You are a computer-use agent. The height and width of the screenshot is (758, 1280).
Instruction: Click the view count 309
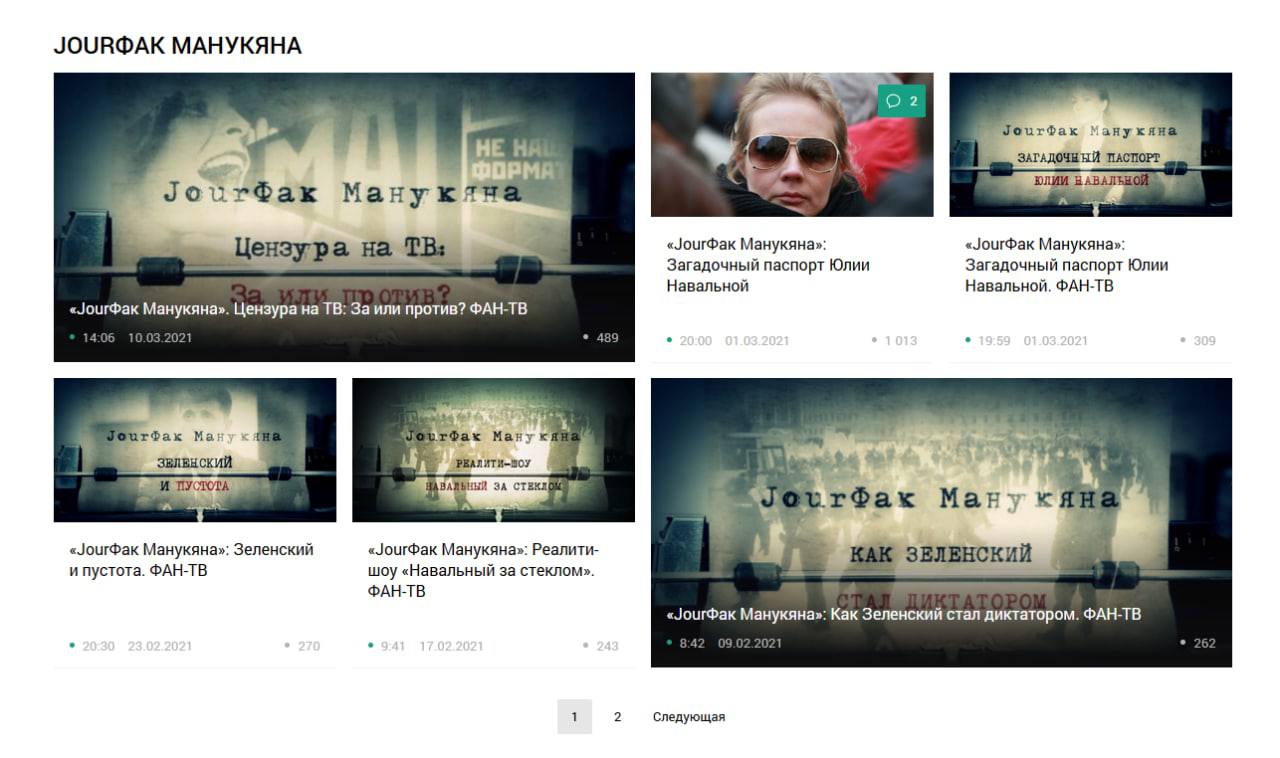click(1198, 341)
